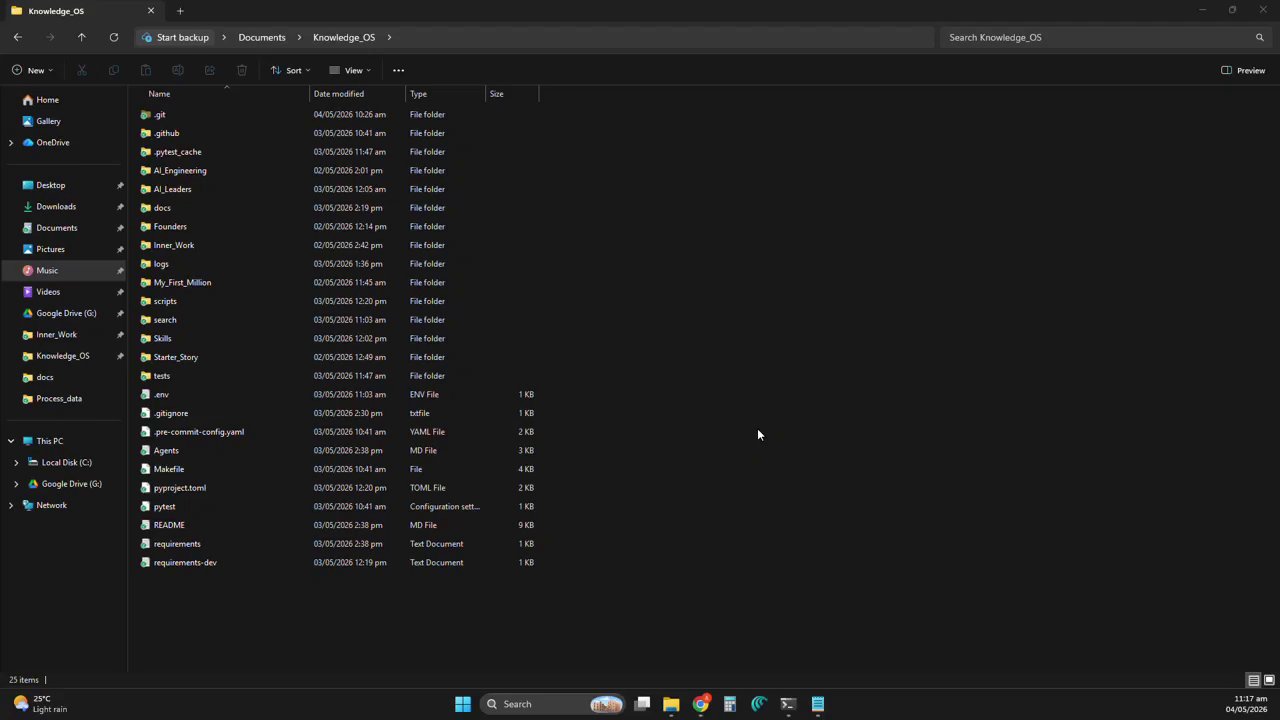Open File Explorer from the taskbar
Image resolution: width=1280 pixels, height=720 pixels.
[x=671, y=704]
